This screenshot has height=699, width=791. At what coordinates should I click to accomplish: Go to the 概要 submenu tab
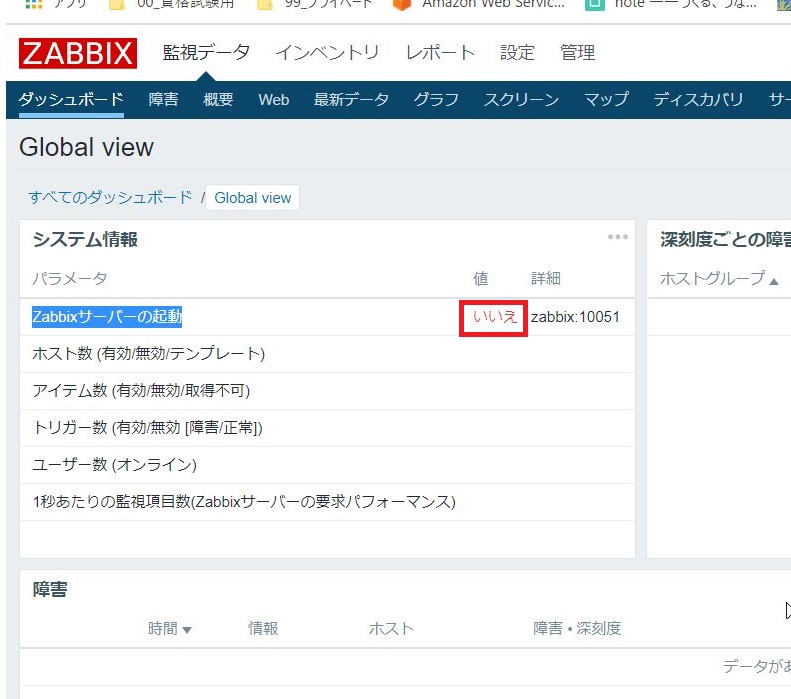tap(218, 99)
